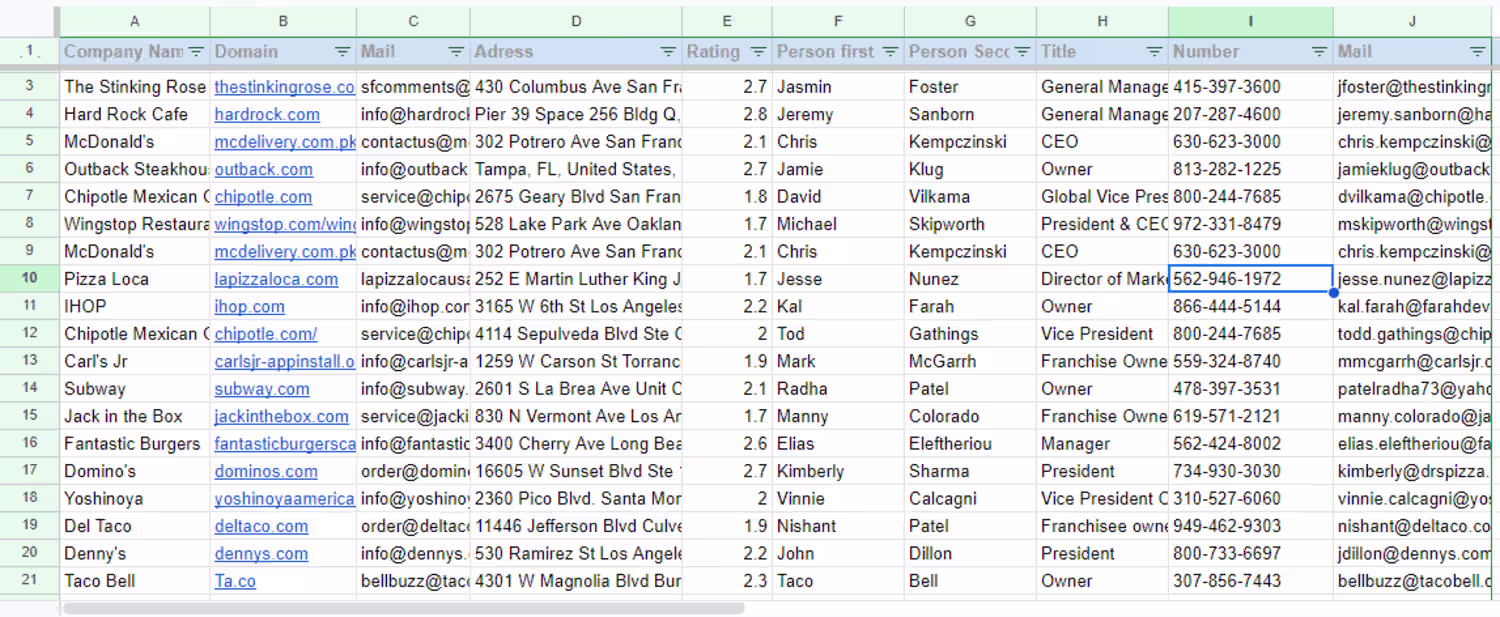Select cell 'Hard Rock Cafe'
1500x617 pixels.
tap(135, 114)
